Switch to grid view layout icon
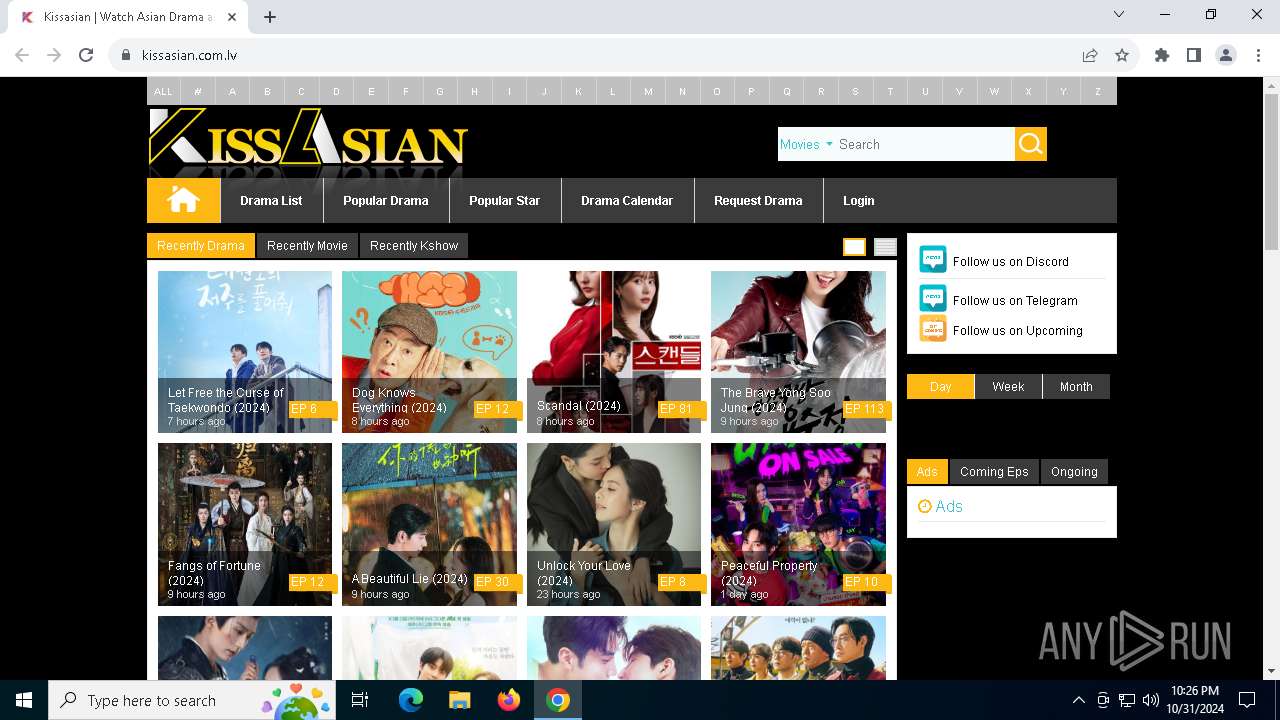Image resolution: width=1280 pixels, height=720 pixels. pos(854,247)
